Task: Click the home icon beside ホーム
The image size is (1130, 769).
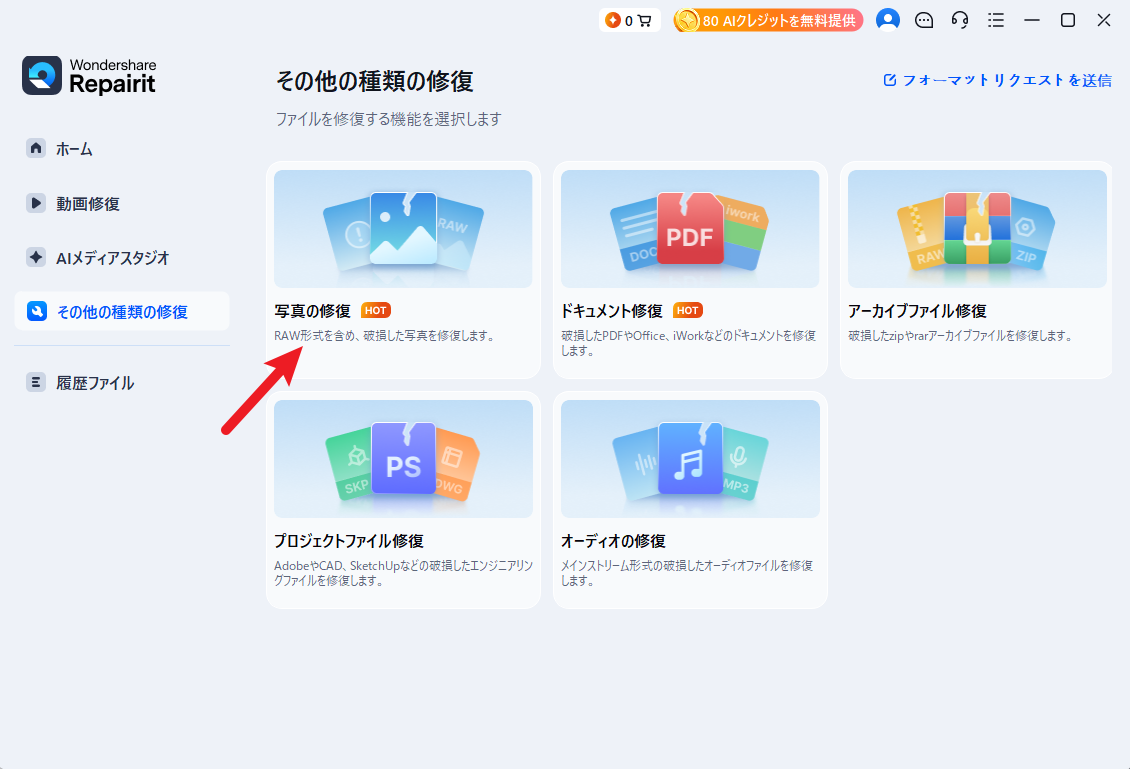Action: tap(36, 148)
